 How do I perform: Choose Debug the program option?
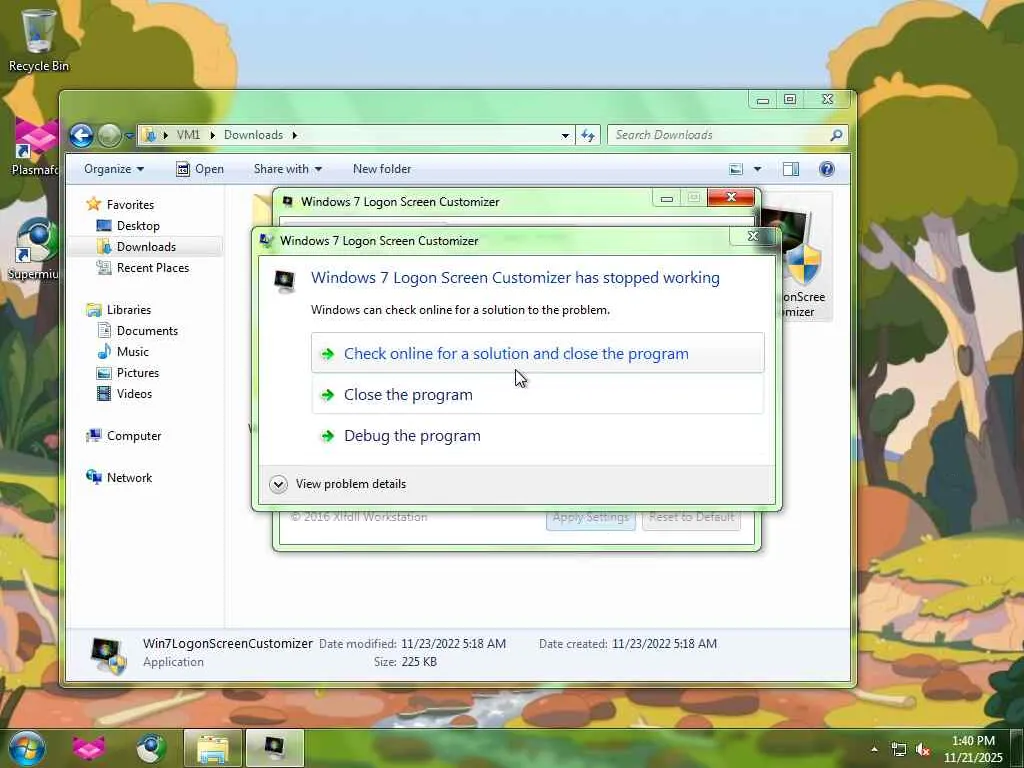point(537,436)
